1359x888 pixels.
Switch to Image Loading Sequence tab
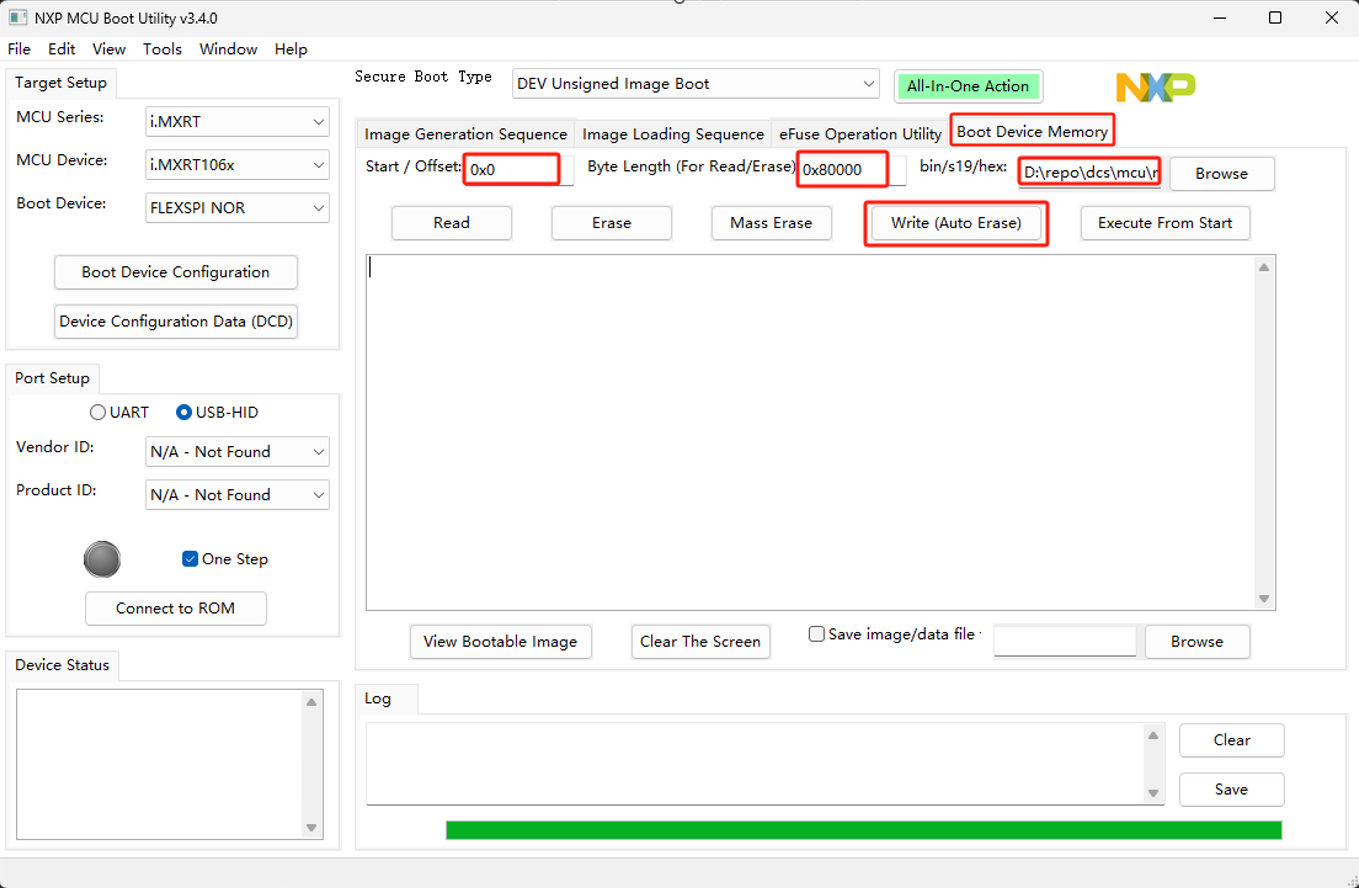click(x=673, y=134)
